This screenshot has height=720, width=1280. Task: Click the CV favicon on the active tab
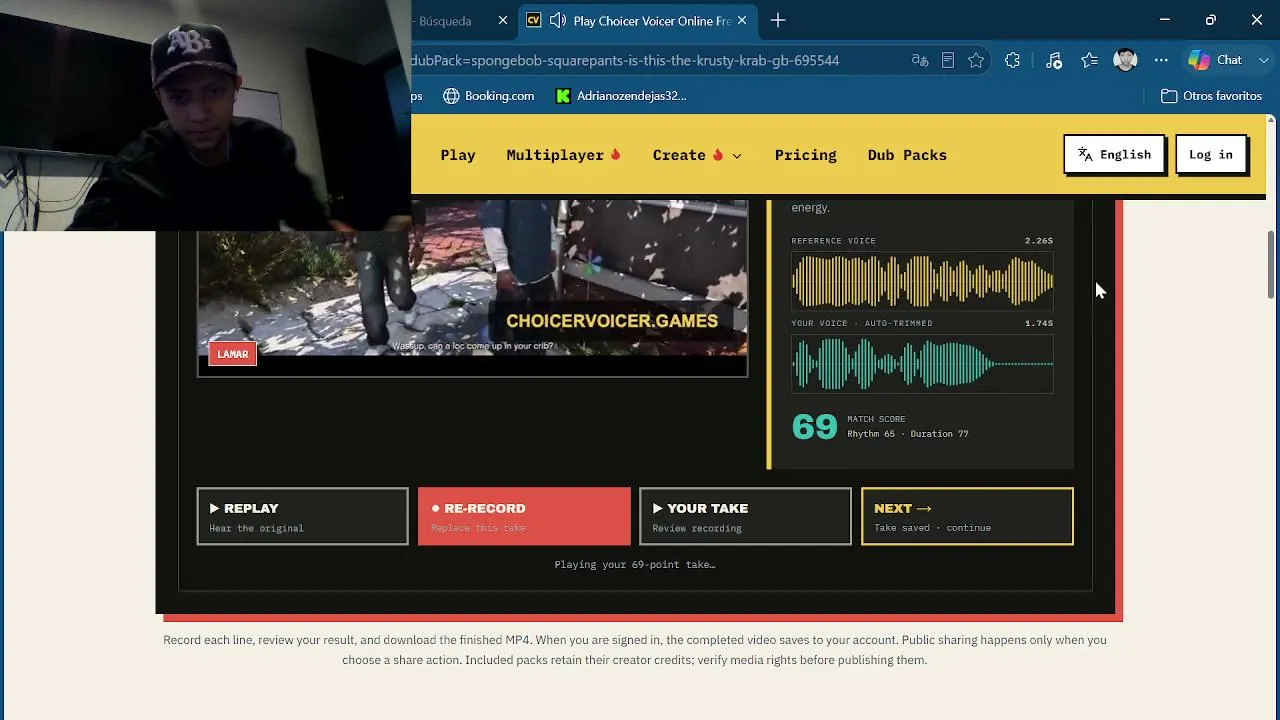(534, 20)
